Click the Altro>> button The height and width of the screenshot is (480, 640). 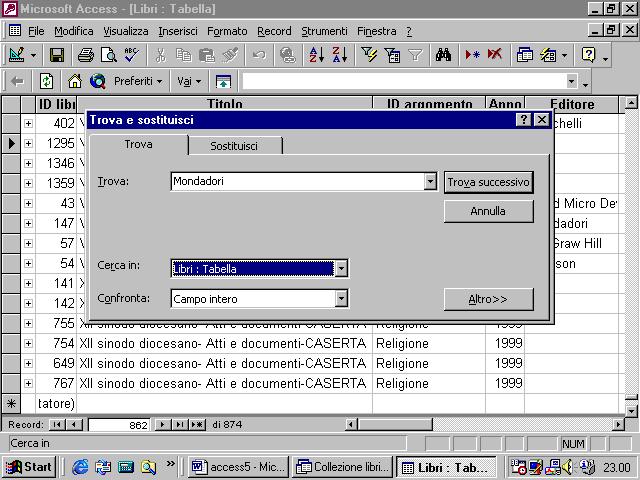click(489, 299)
